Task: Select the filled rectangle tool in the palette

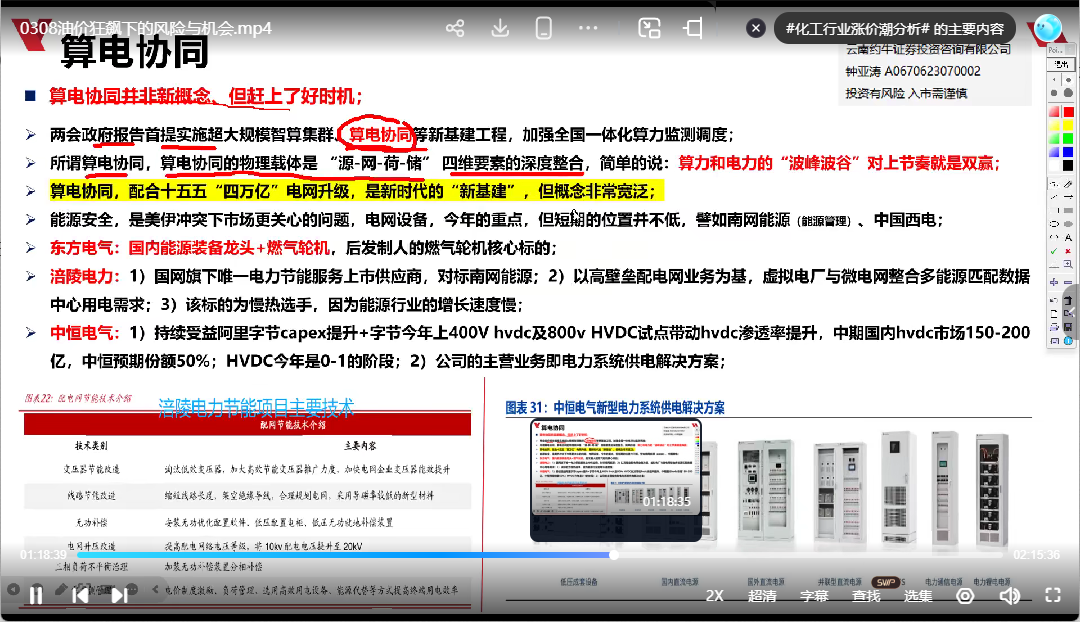Action: click(1068, 210)
